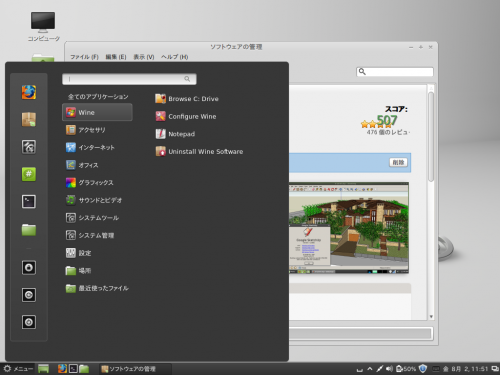
Task: Click the Software Manager vertical scrollbar
Action: (x=431, y=137)
